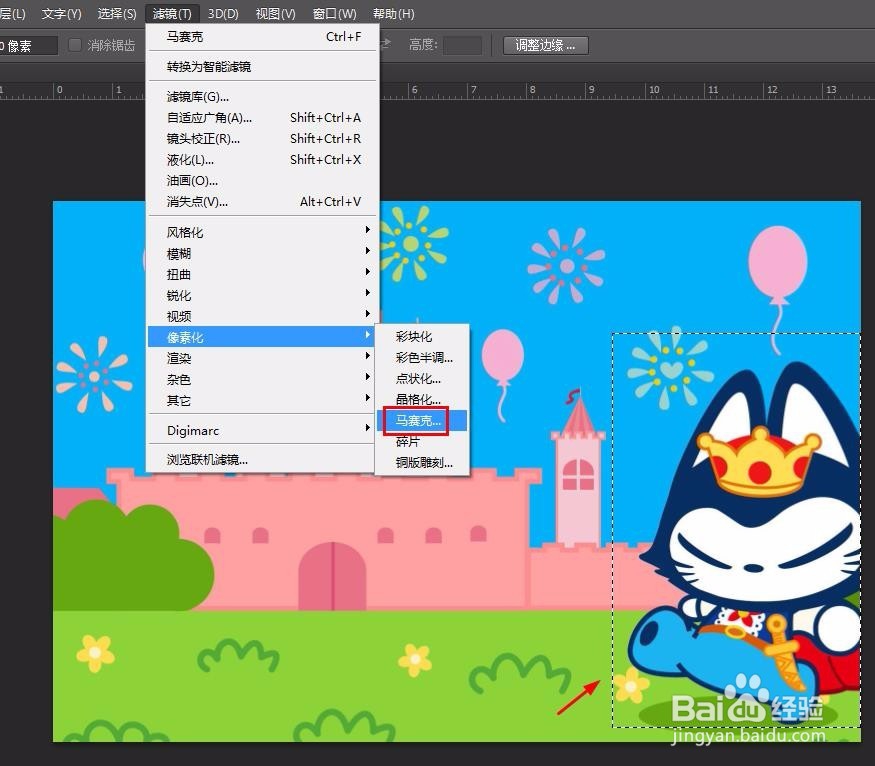Reapply last filter 马赛克 Ctrl+F
The width and height of the screenshot is (875, 766).
[263, 37]
